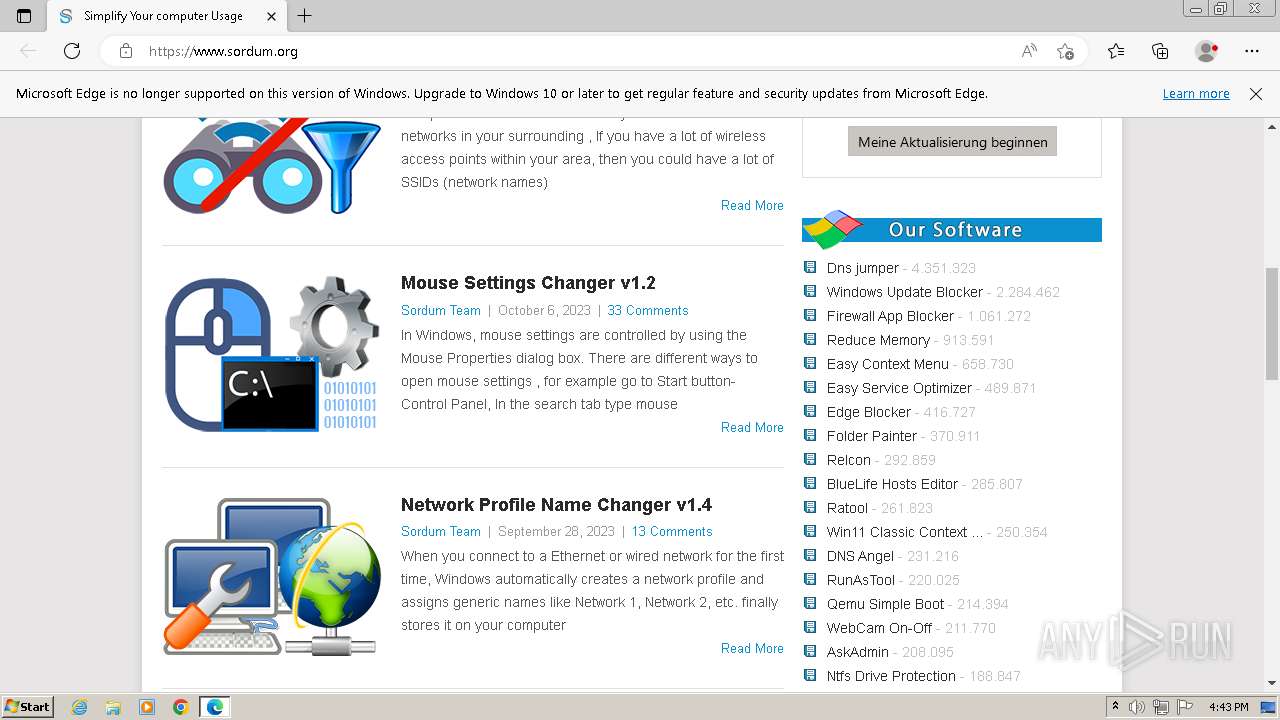
Task: Select Microsoft Edge taskbar icon
Action: (215, 707)
